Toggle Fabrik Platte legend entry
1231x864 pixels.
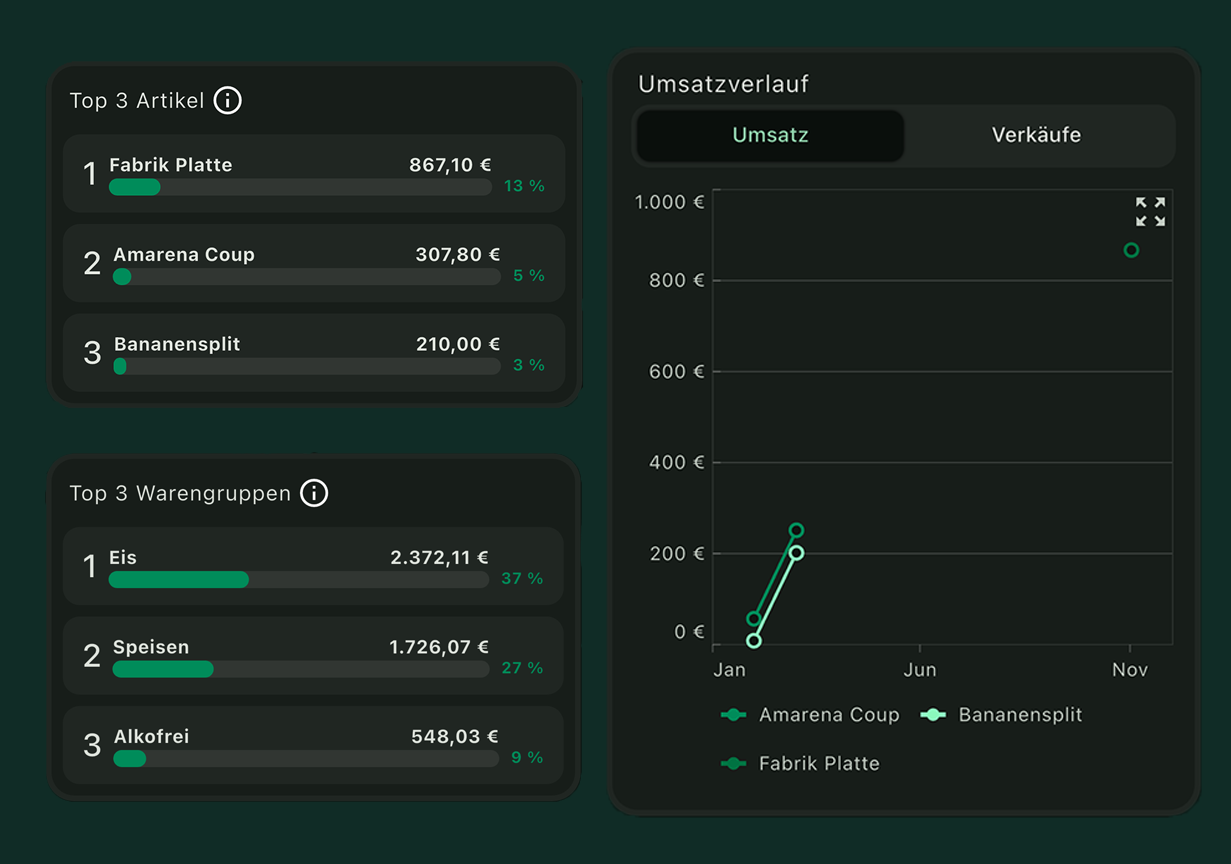coord(800,764)
